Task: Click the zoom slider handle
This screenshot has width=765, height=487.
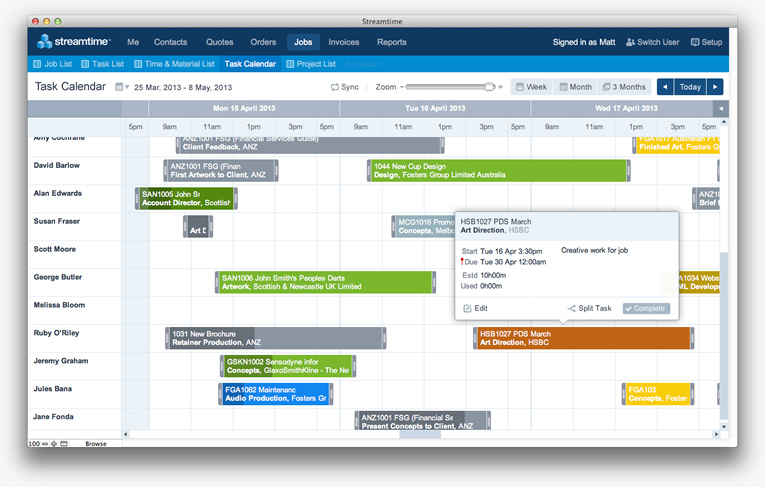Action: pos(489,87)
